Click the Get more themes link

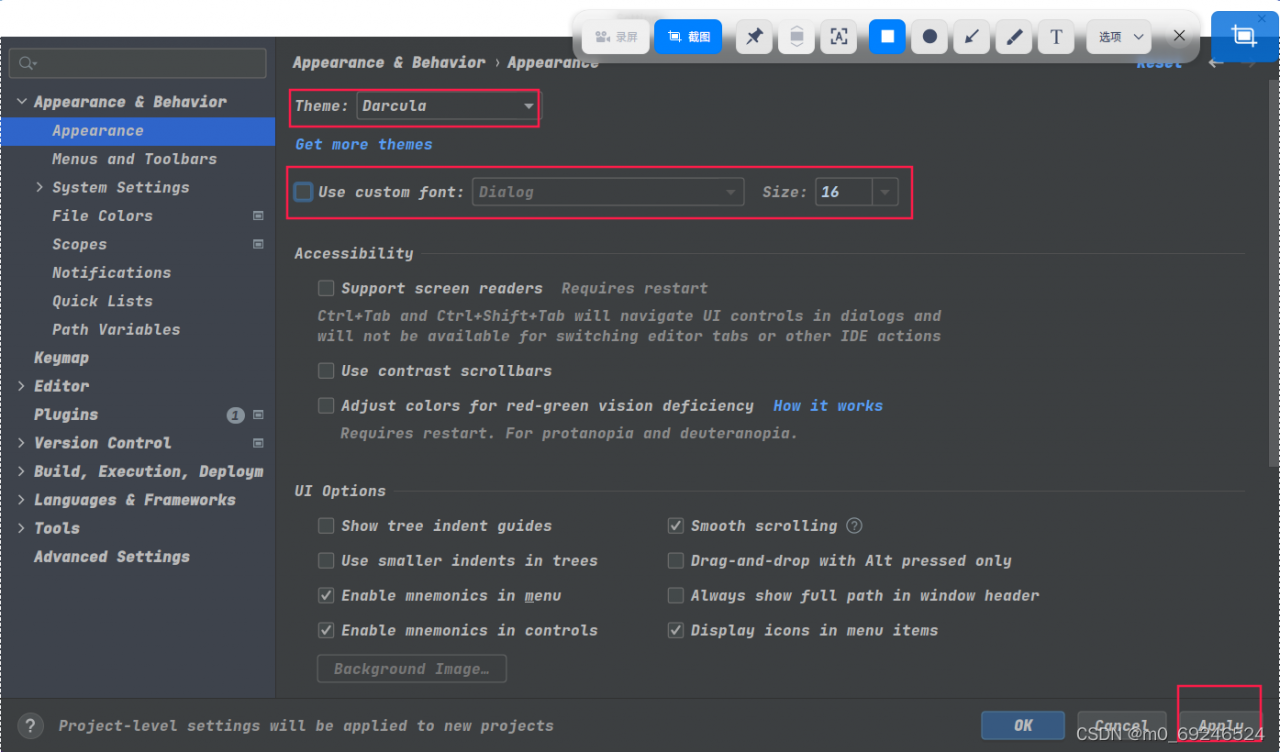[364, 145]
